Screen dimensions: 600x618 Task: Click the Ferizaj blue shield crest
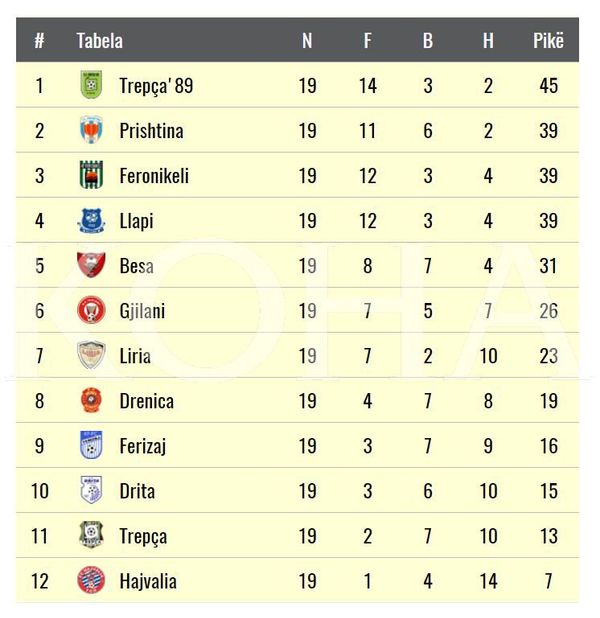click(91, 445)
